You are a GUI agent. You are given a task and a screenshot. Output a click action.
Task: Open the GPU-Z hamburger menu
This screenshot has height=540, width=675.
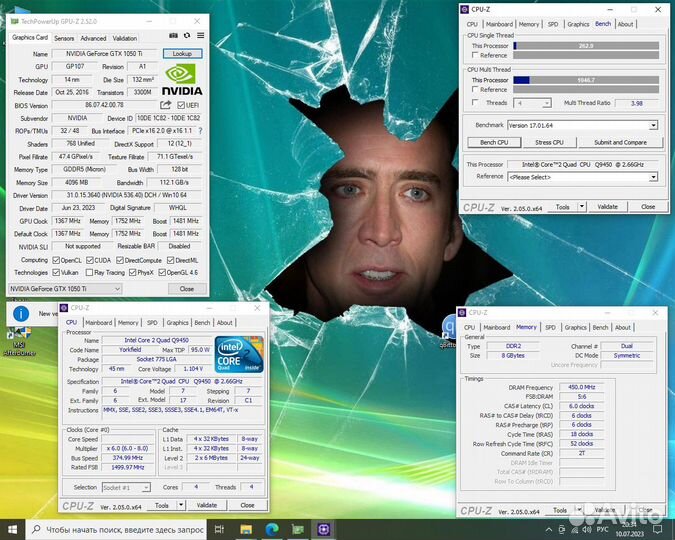point(201,35)
